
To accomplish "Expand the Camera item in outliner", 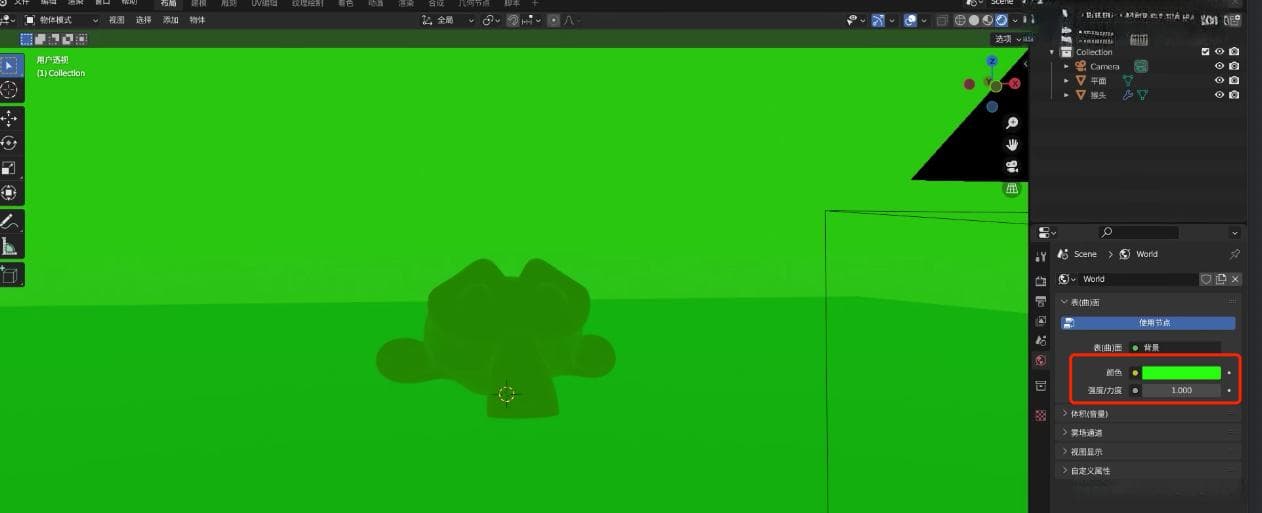I will (x=1066, y=66).
